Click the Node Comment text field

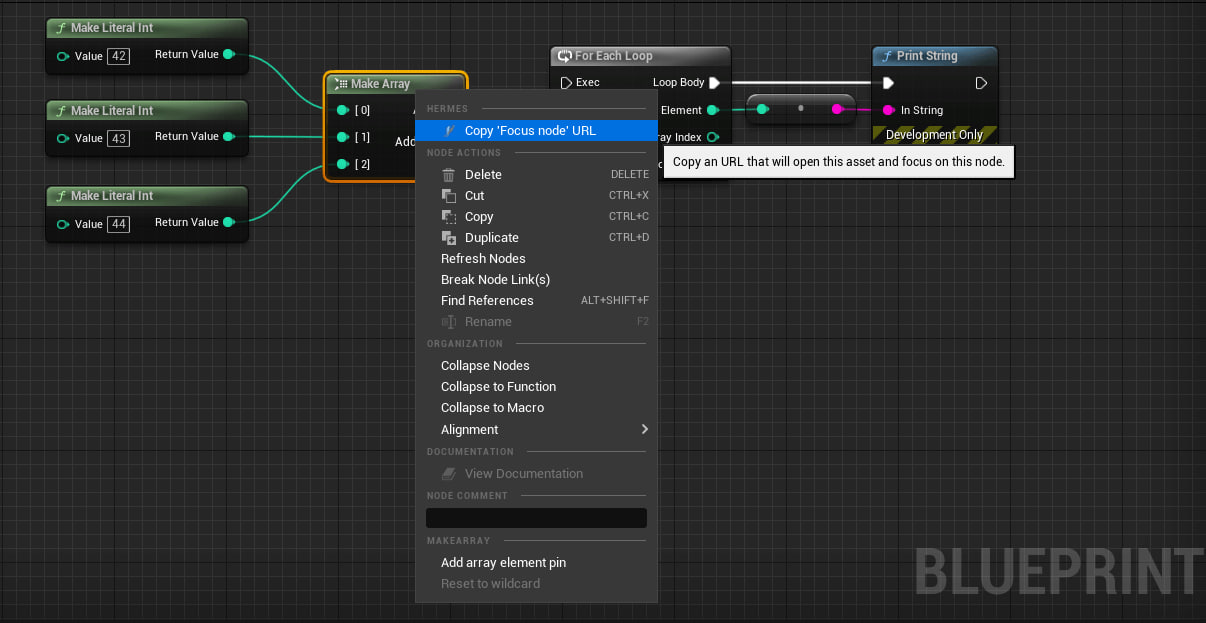point(536,518)
